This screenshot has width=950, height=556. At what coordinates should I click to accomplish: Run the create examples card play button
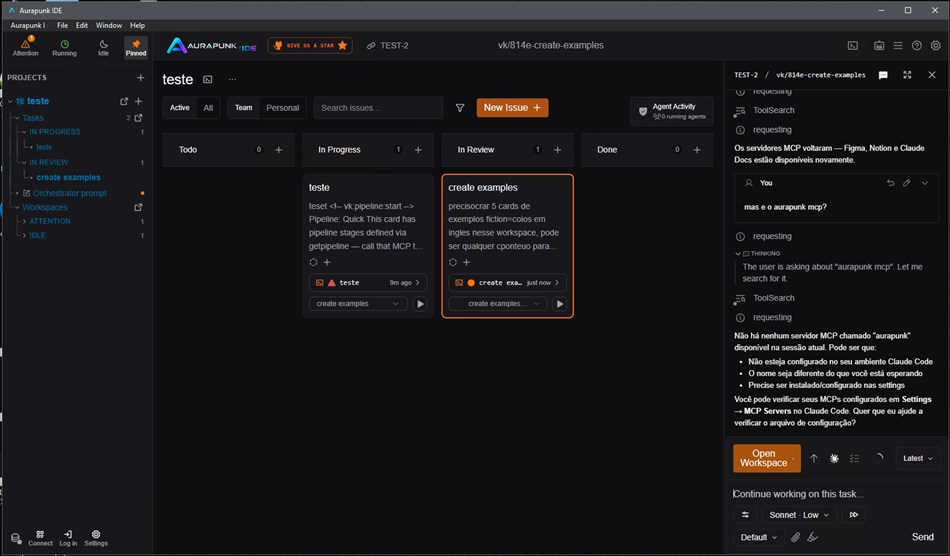(x=559, y=303)
